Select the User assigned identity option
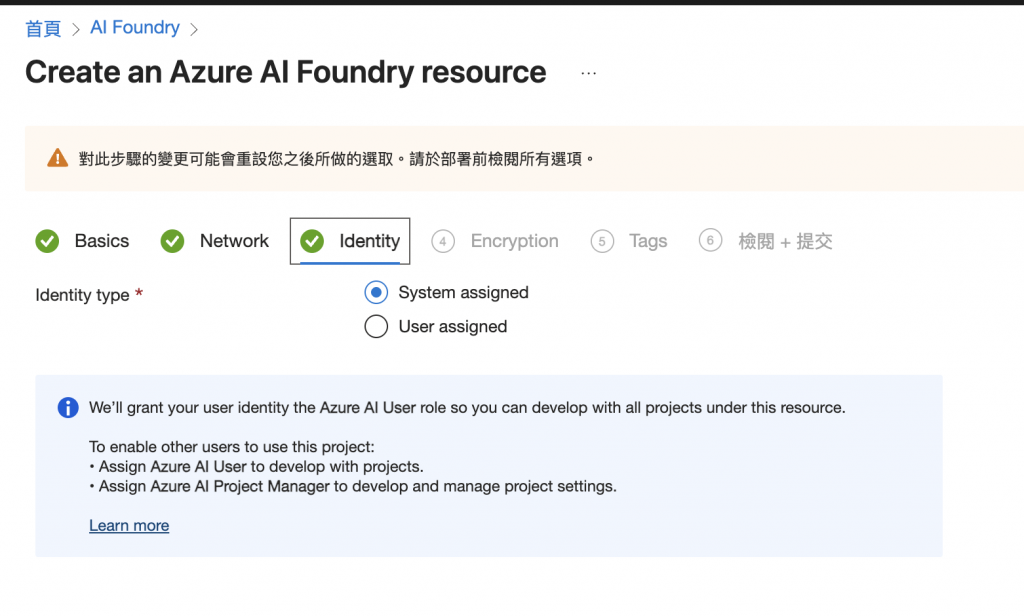 click(x=376, y=327)
